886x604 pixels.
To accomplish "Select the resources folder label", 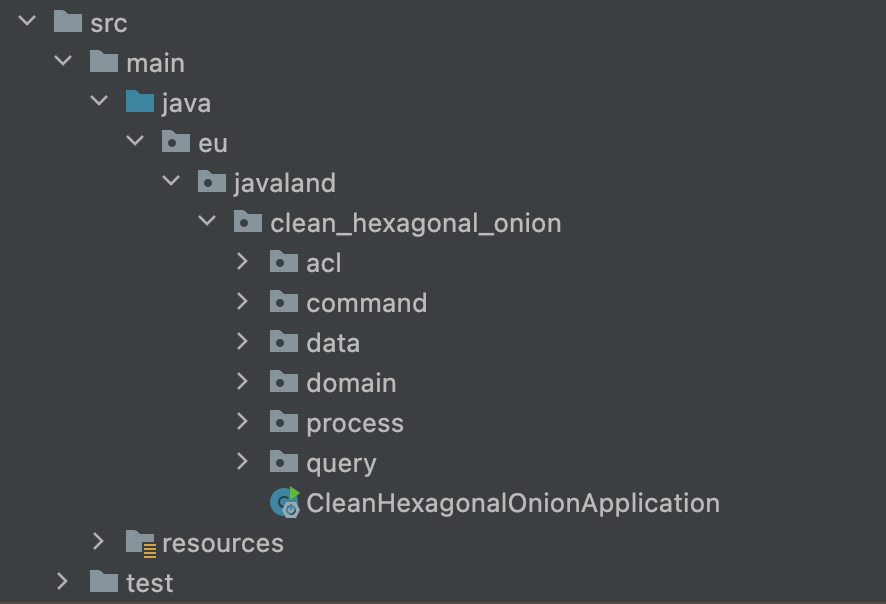I will pos(223,544).
